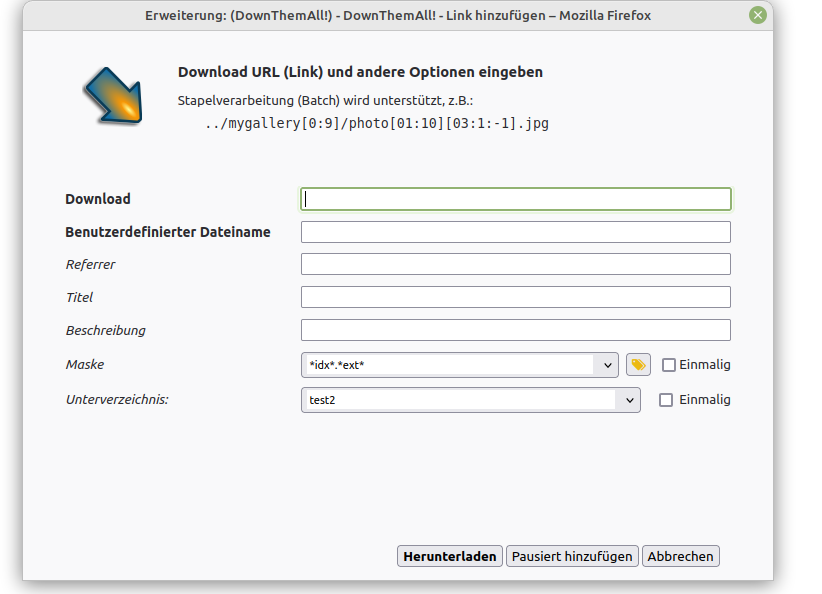This screenshot has height=594, width=822.
Task: Click the Titel label
Action: 79,297
